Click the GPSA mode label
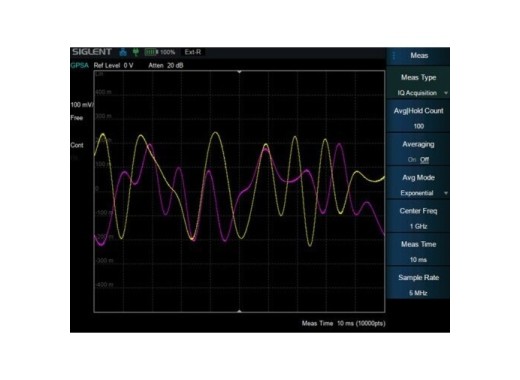Screen dimensions: 520x380 coord(80,65)
